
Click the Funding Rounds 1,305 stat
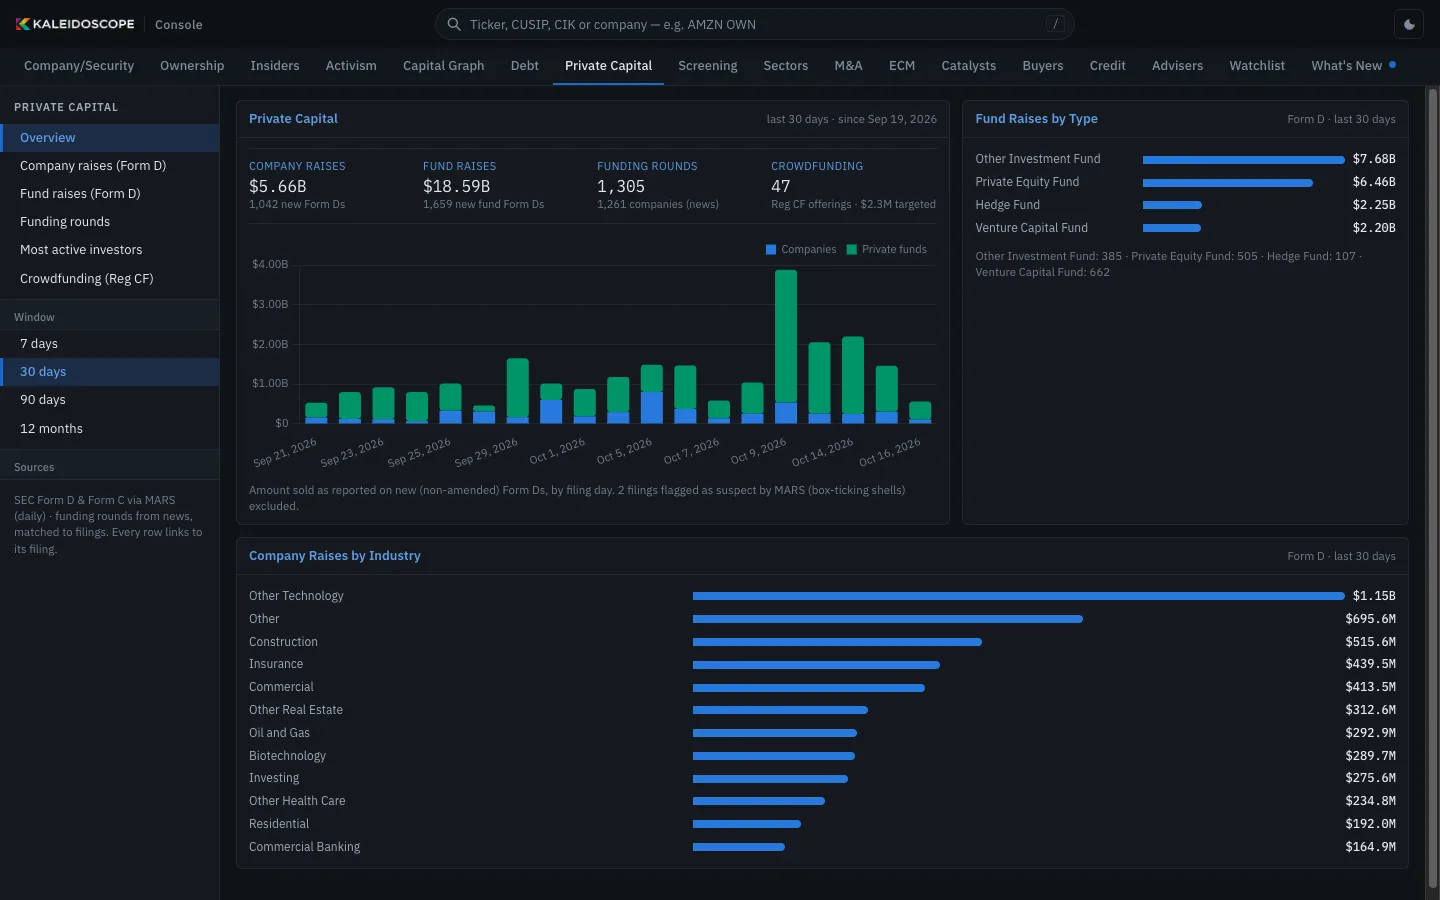658,185
